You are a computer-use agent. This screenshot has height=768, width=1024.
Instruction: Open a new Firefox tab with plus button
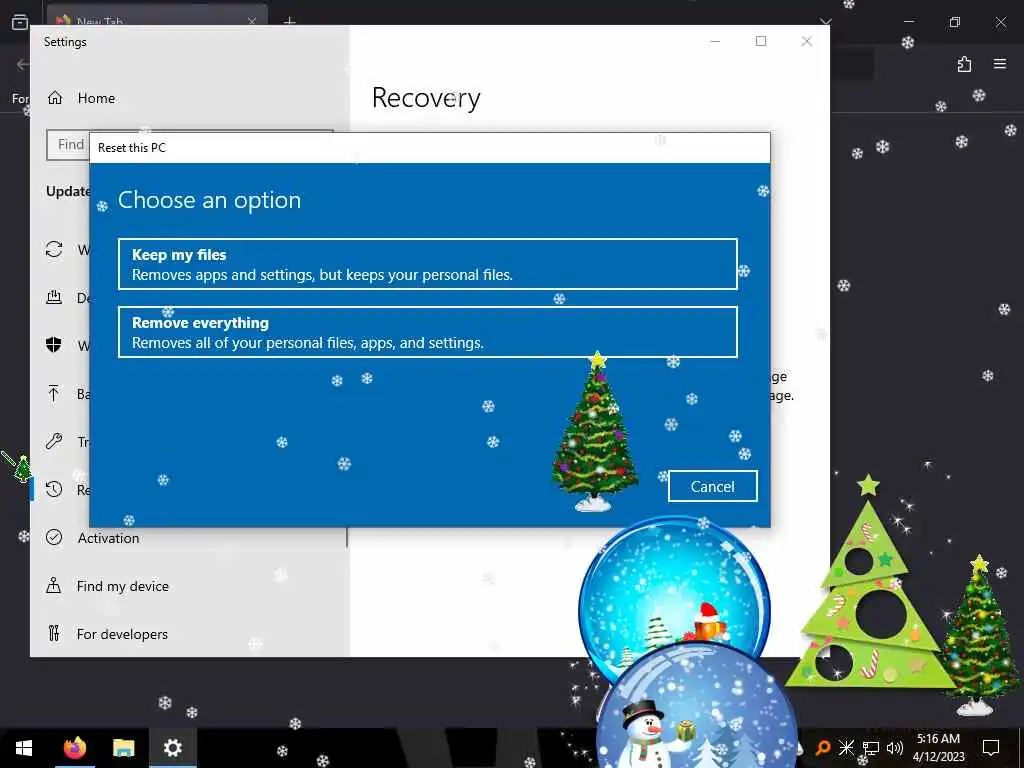[289, 21]
